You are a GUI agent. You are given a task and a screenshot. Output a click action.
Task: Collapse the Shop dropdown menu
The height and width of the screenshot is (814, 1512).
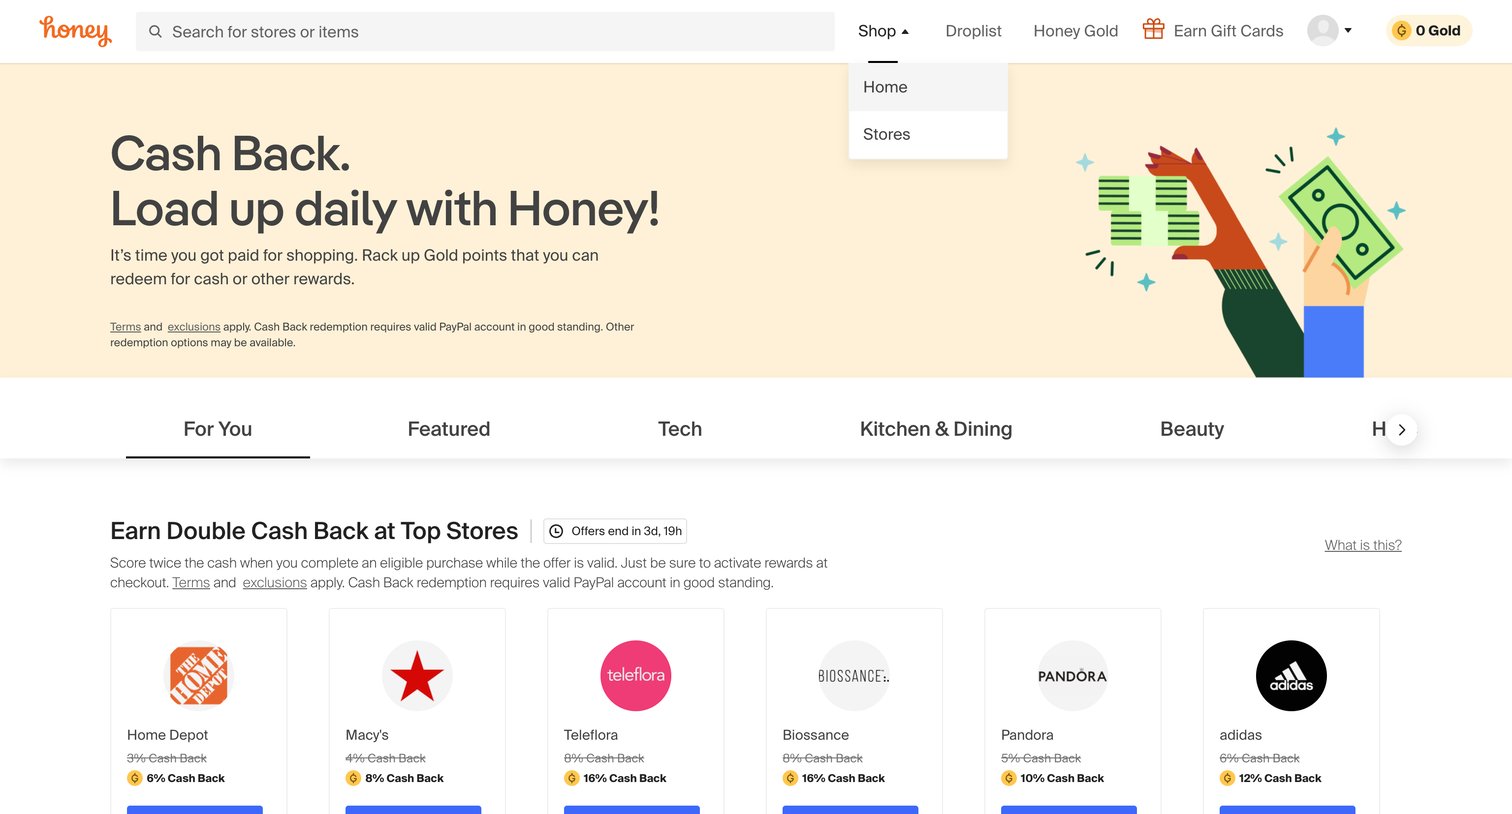(x=883, y=31)
